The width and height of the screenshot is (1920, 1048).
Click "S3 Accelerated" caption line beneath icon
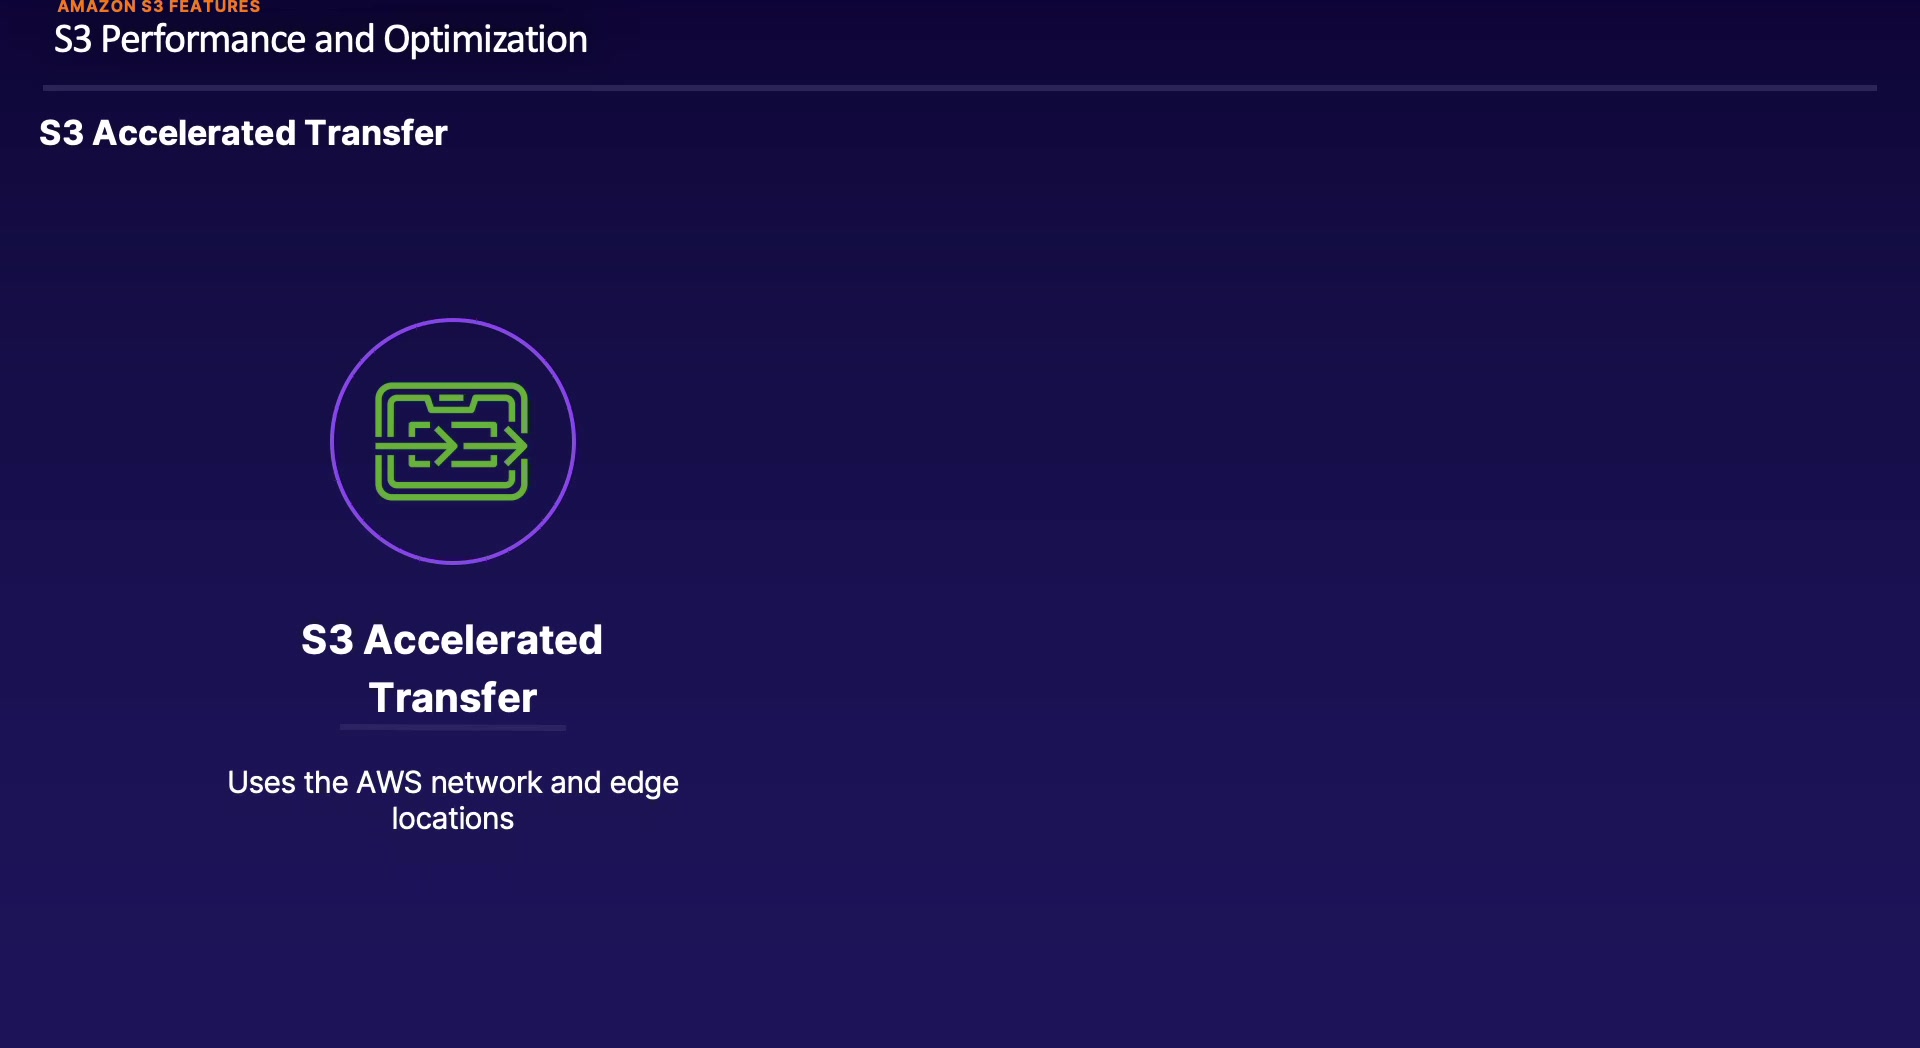(x=452, y=640)
